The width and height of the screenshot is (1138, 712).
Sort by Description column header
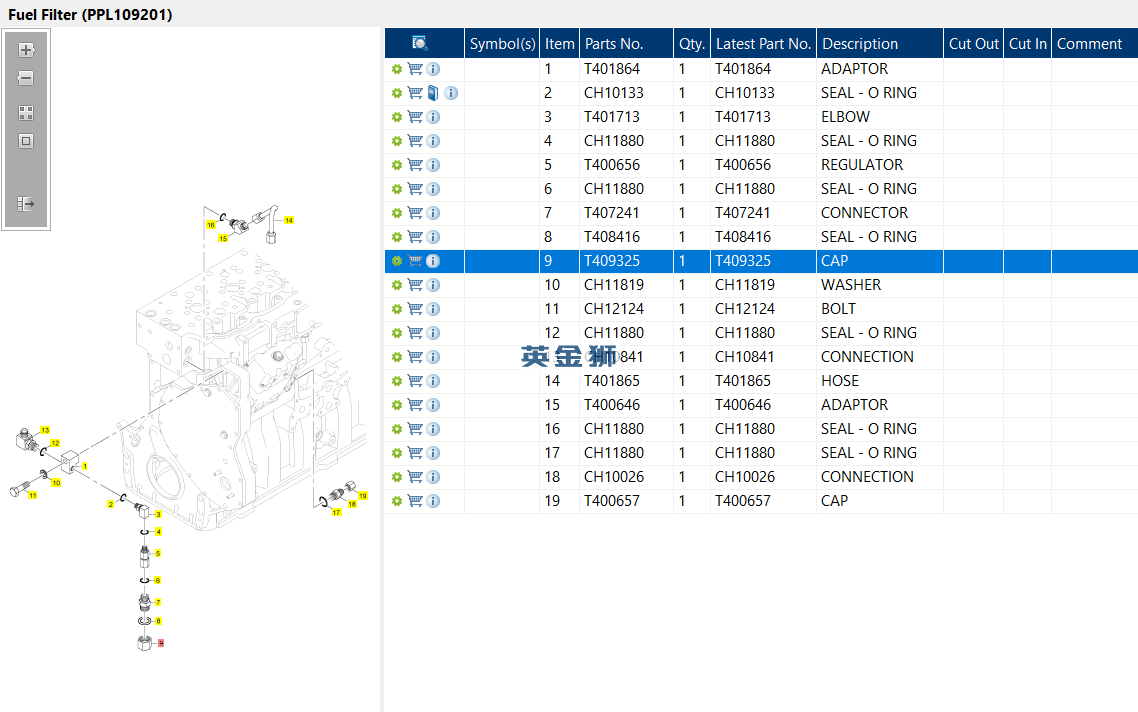pos(880,44)
